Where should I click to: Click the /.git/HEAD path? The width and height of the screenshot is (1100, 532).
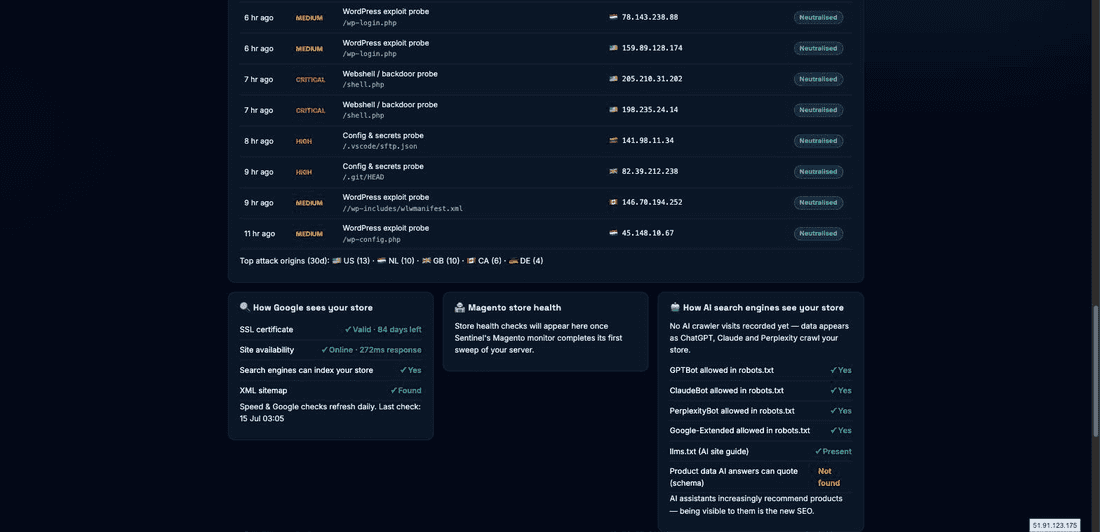(x=363, y=178)
